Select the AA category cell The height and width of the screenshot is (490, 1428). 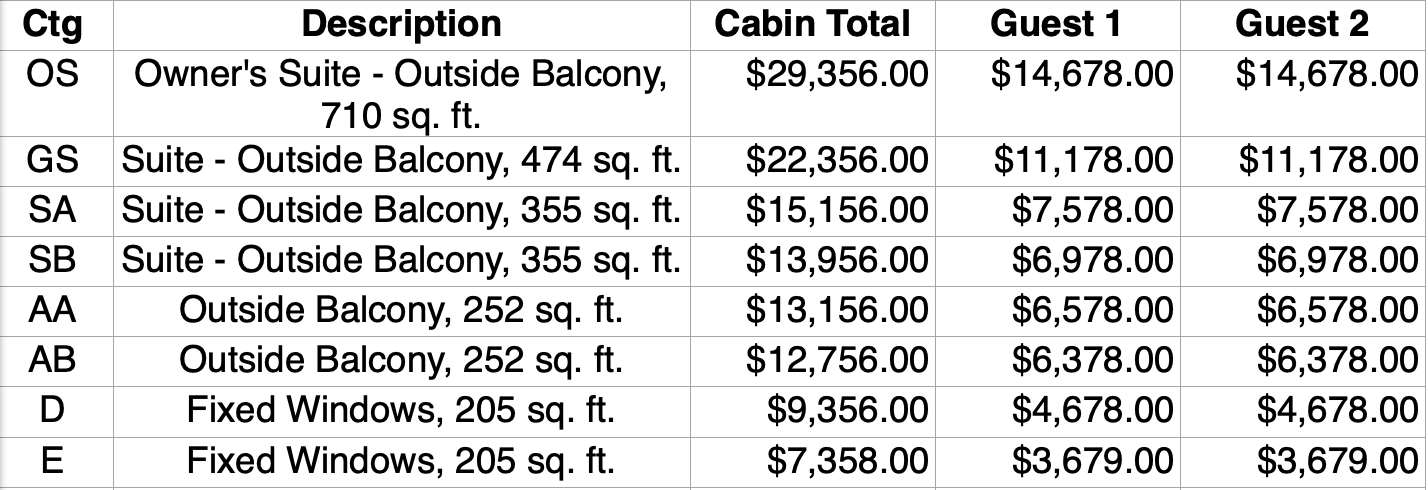(x=52, y=310)
